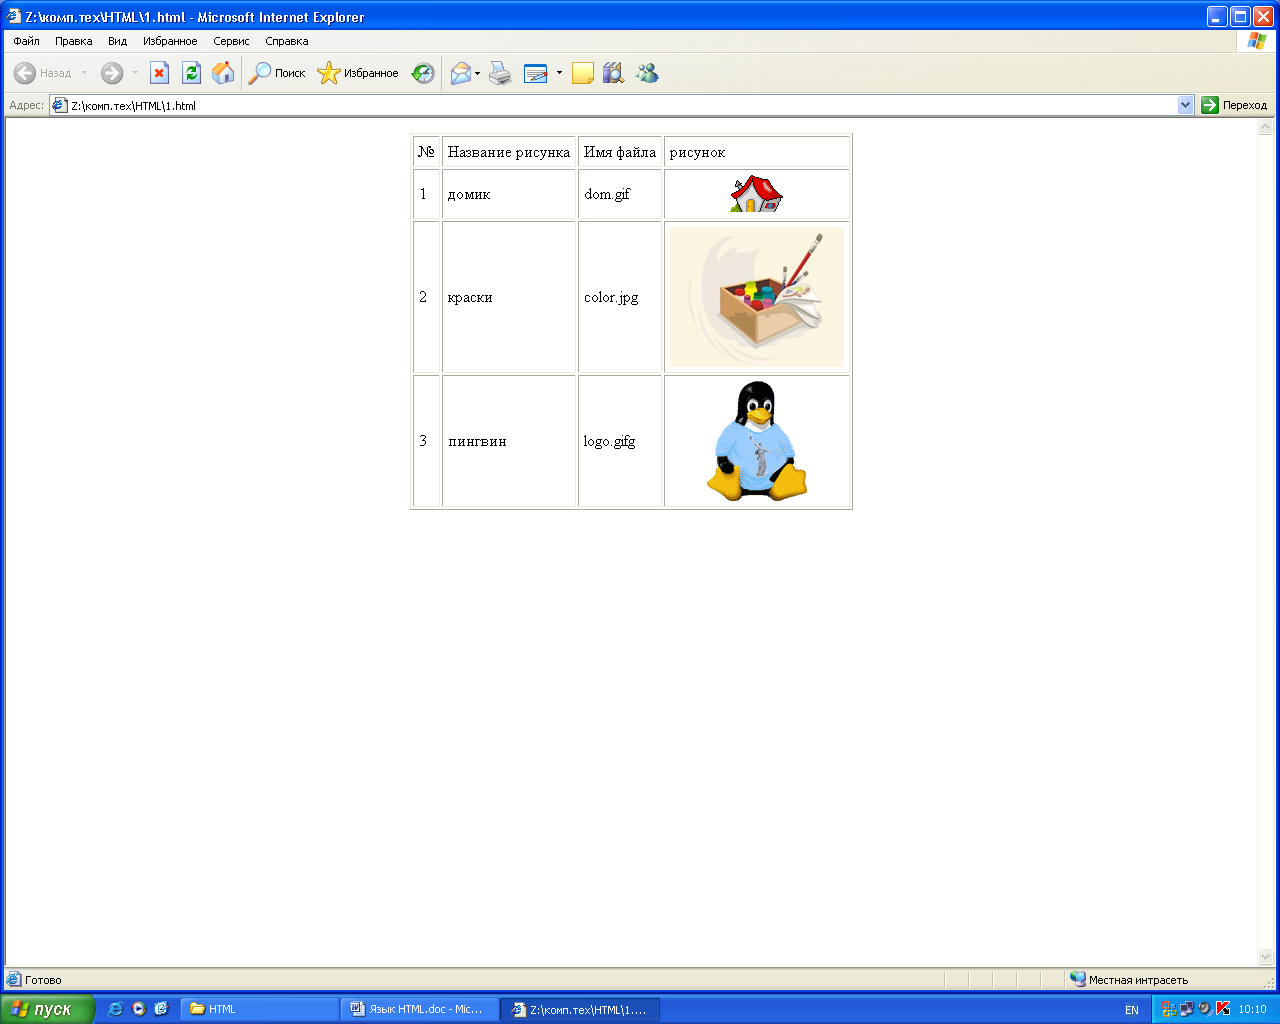The image size is (1280, 1024).
Task: Launch Internet Explorer from quick launch
Action: (115, 1009)
